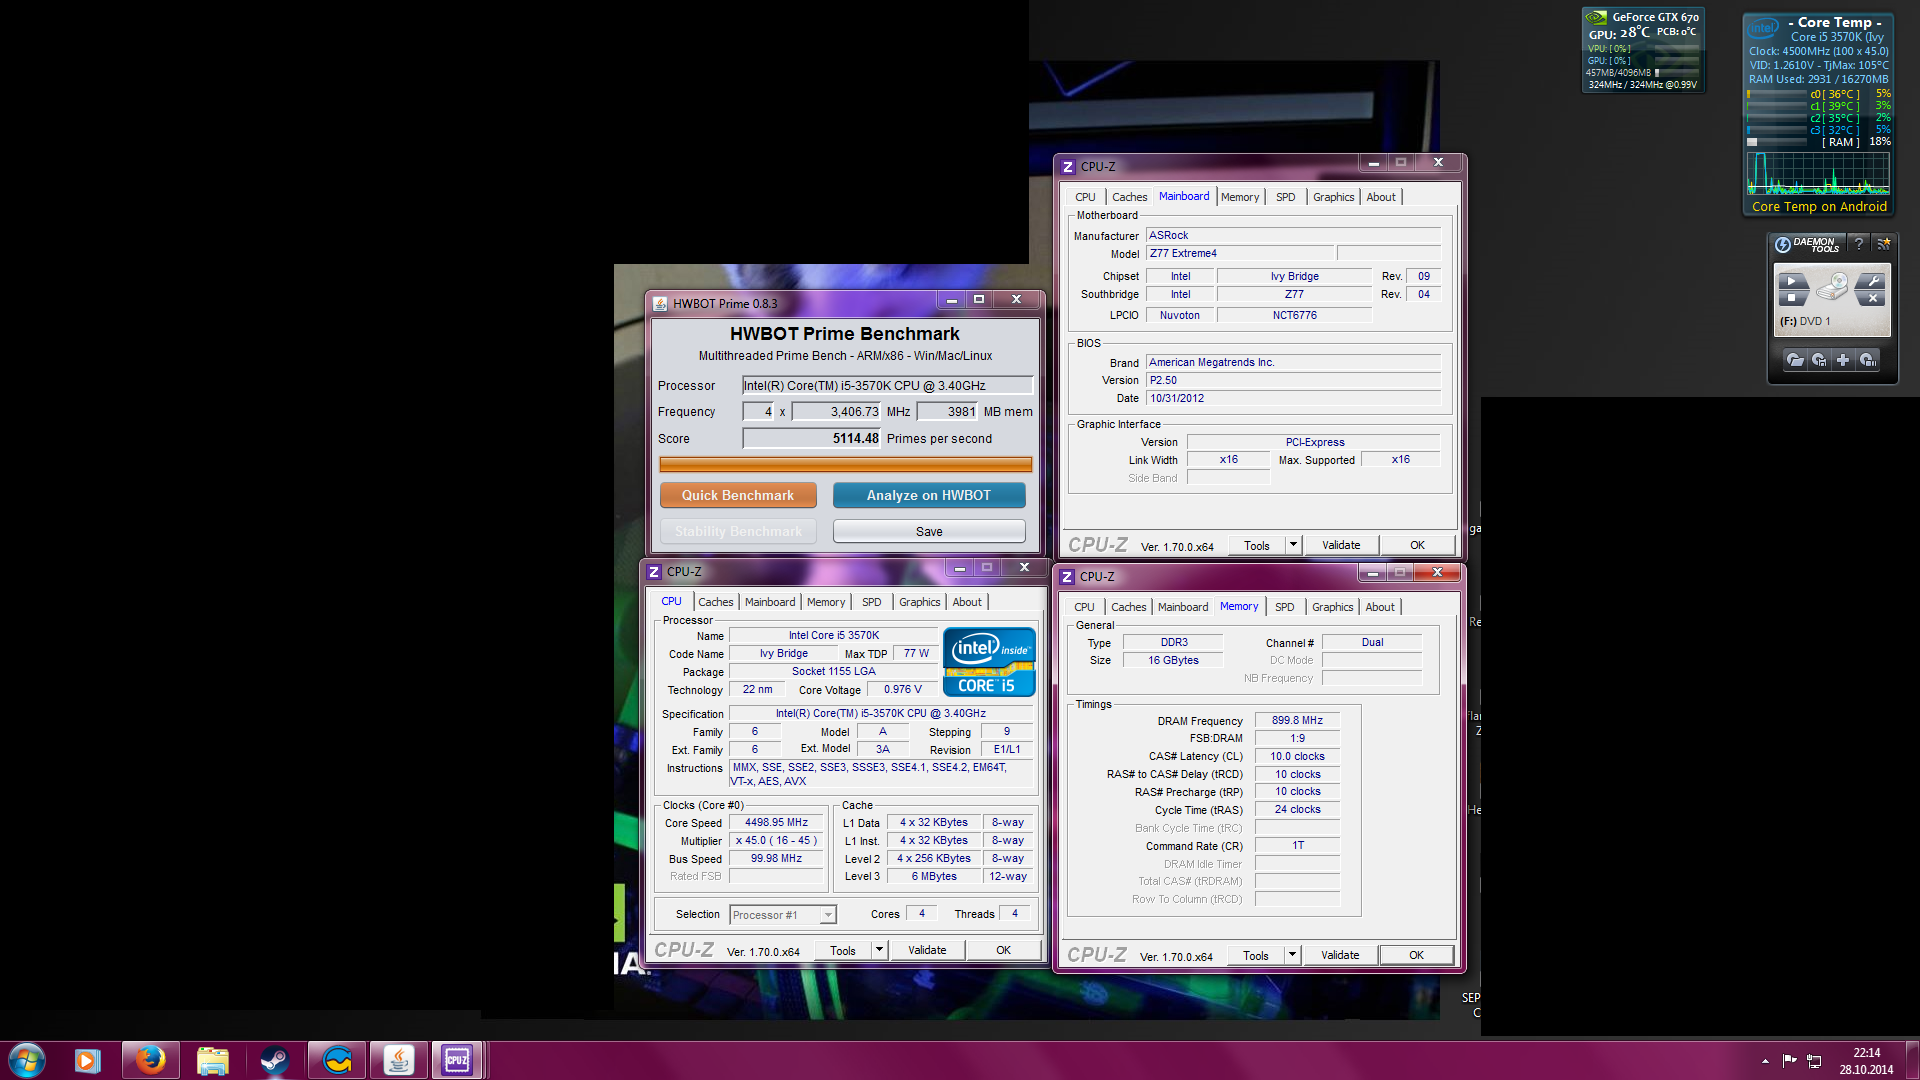This screenshot has height=1080, width=1920.
Task: Click the open-folder icon in Daemon Tools gadget
Action: pos(1795,360)
